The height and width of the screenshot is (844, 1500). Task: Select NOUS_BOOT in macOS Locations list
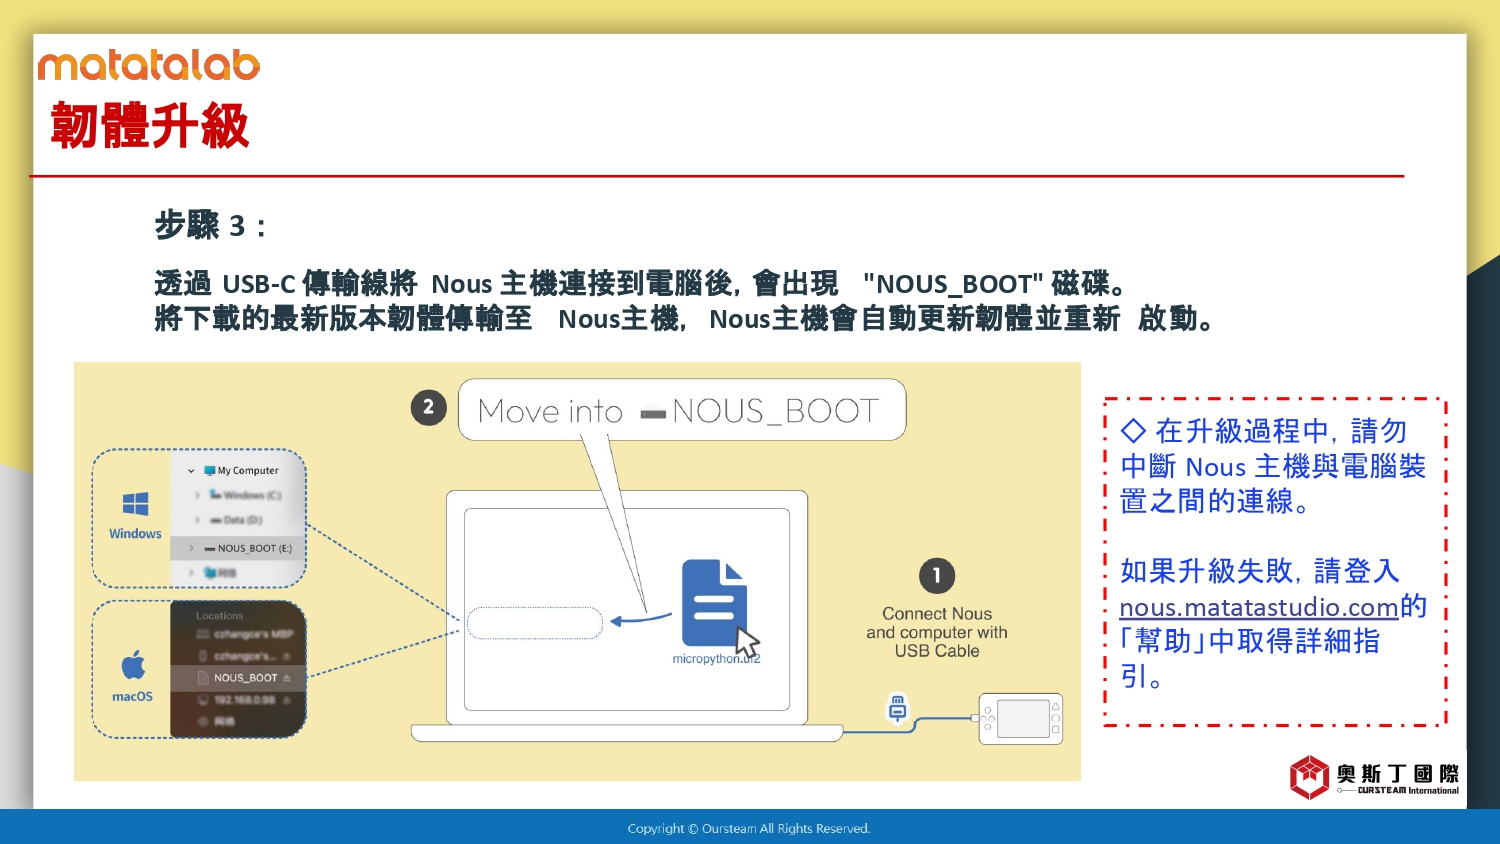pos(238,678)
